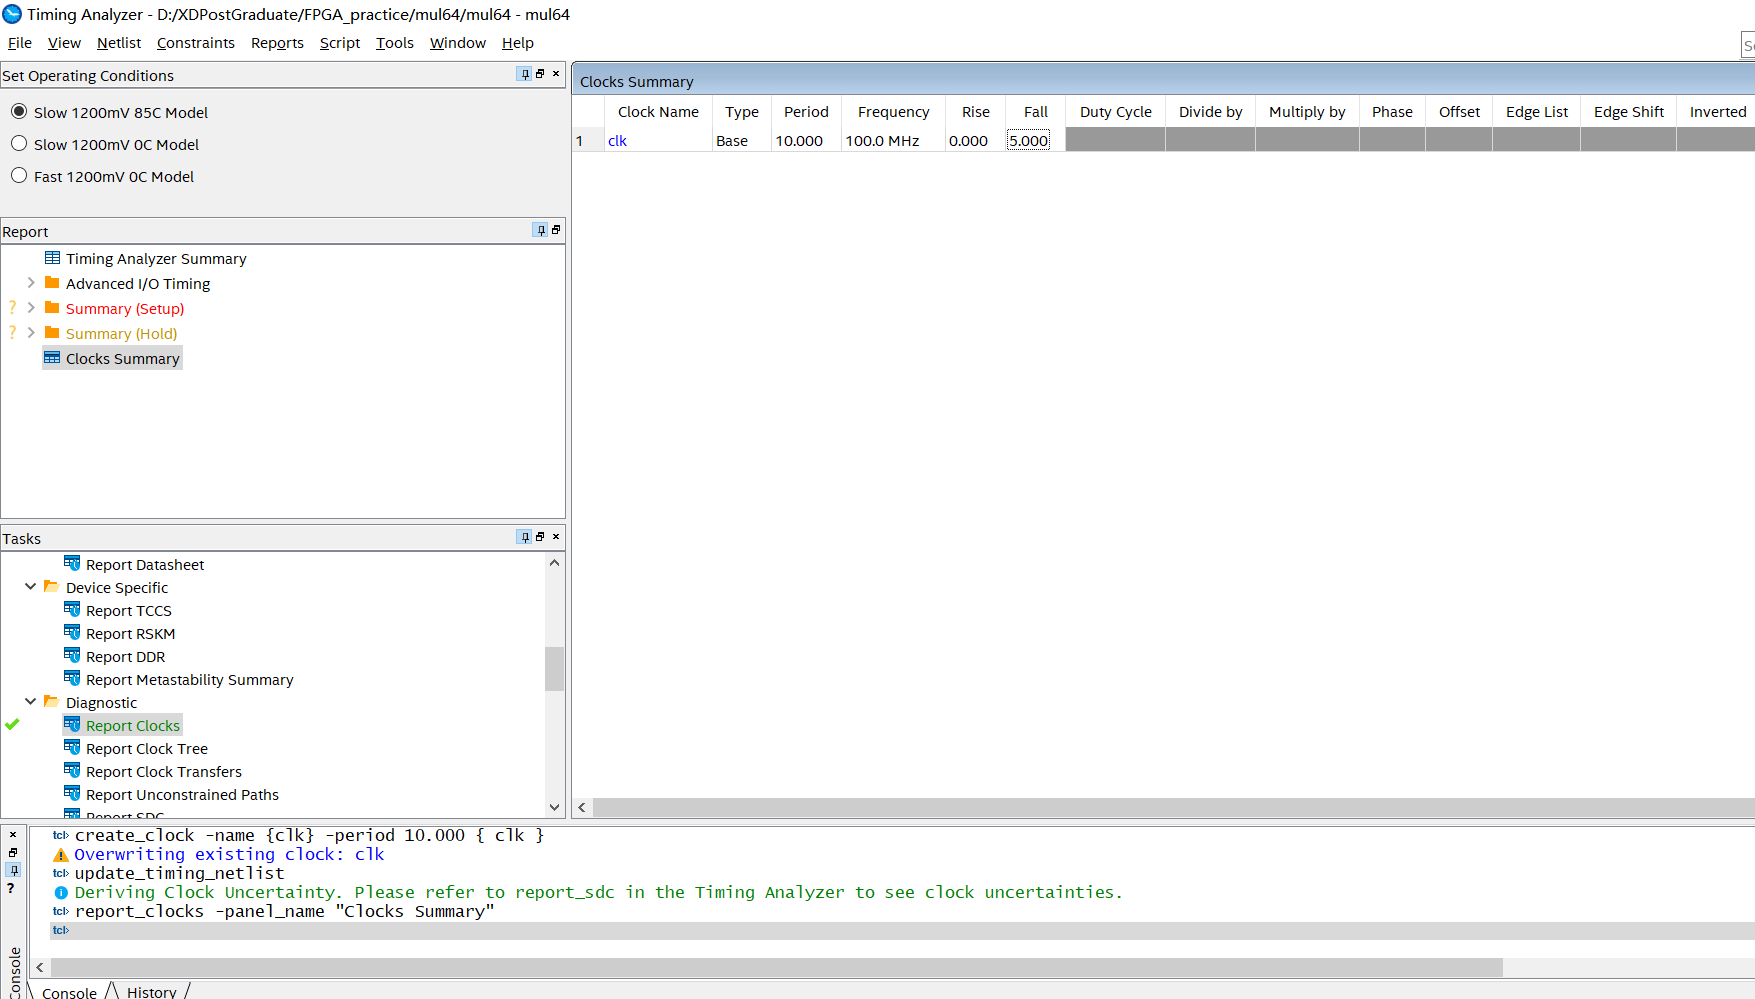Click the Summary (Hold) folder icon
The image size is (1755, 999).
(x=52, y=333)
